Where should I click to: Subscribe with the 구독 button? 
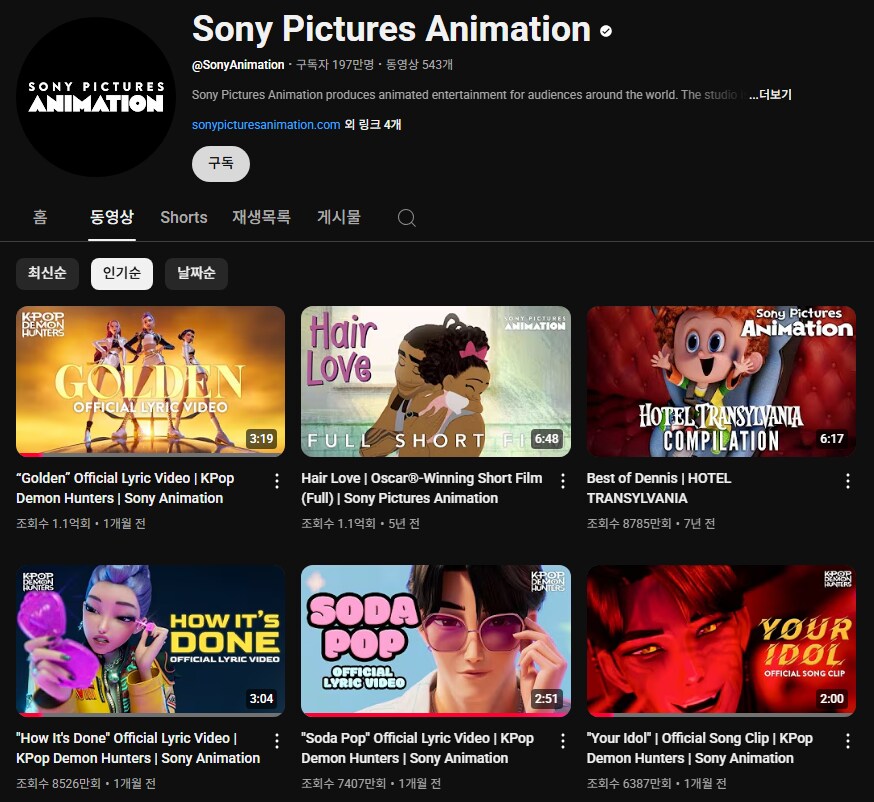[221, 163]
